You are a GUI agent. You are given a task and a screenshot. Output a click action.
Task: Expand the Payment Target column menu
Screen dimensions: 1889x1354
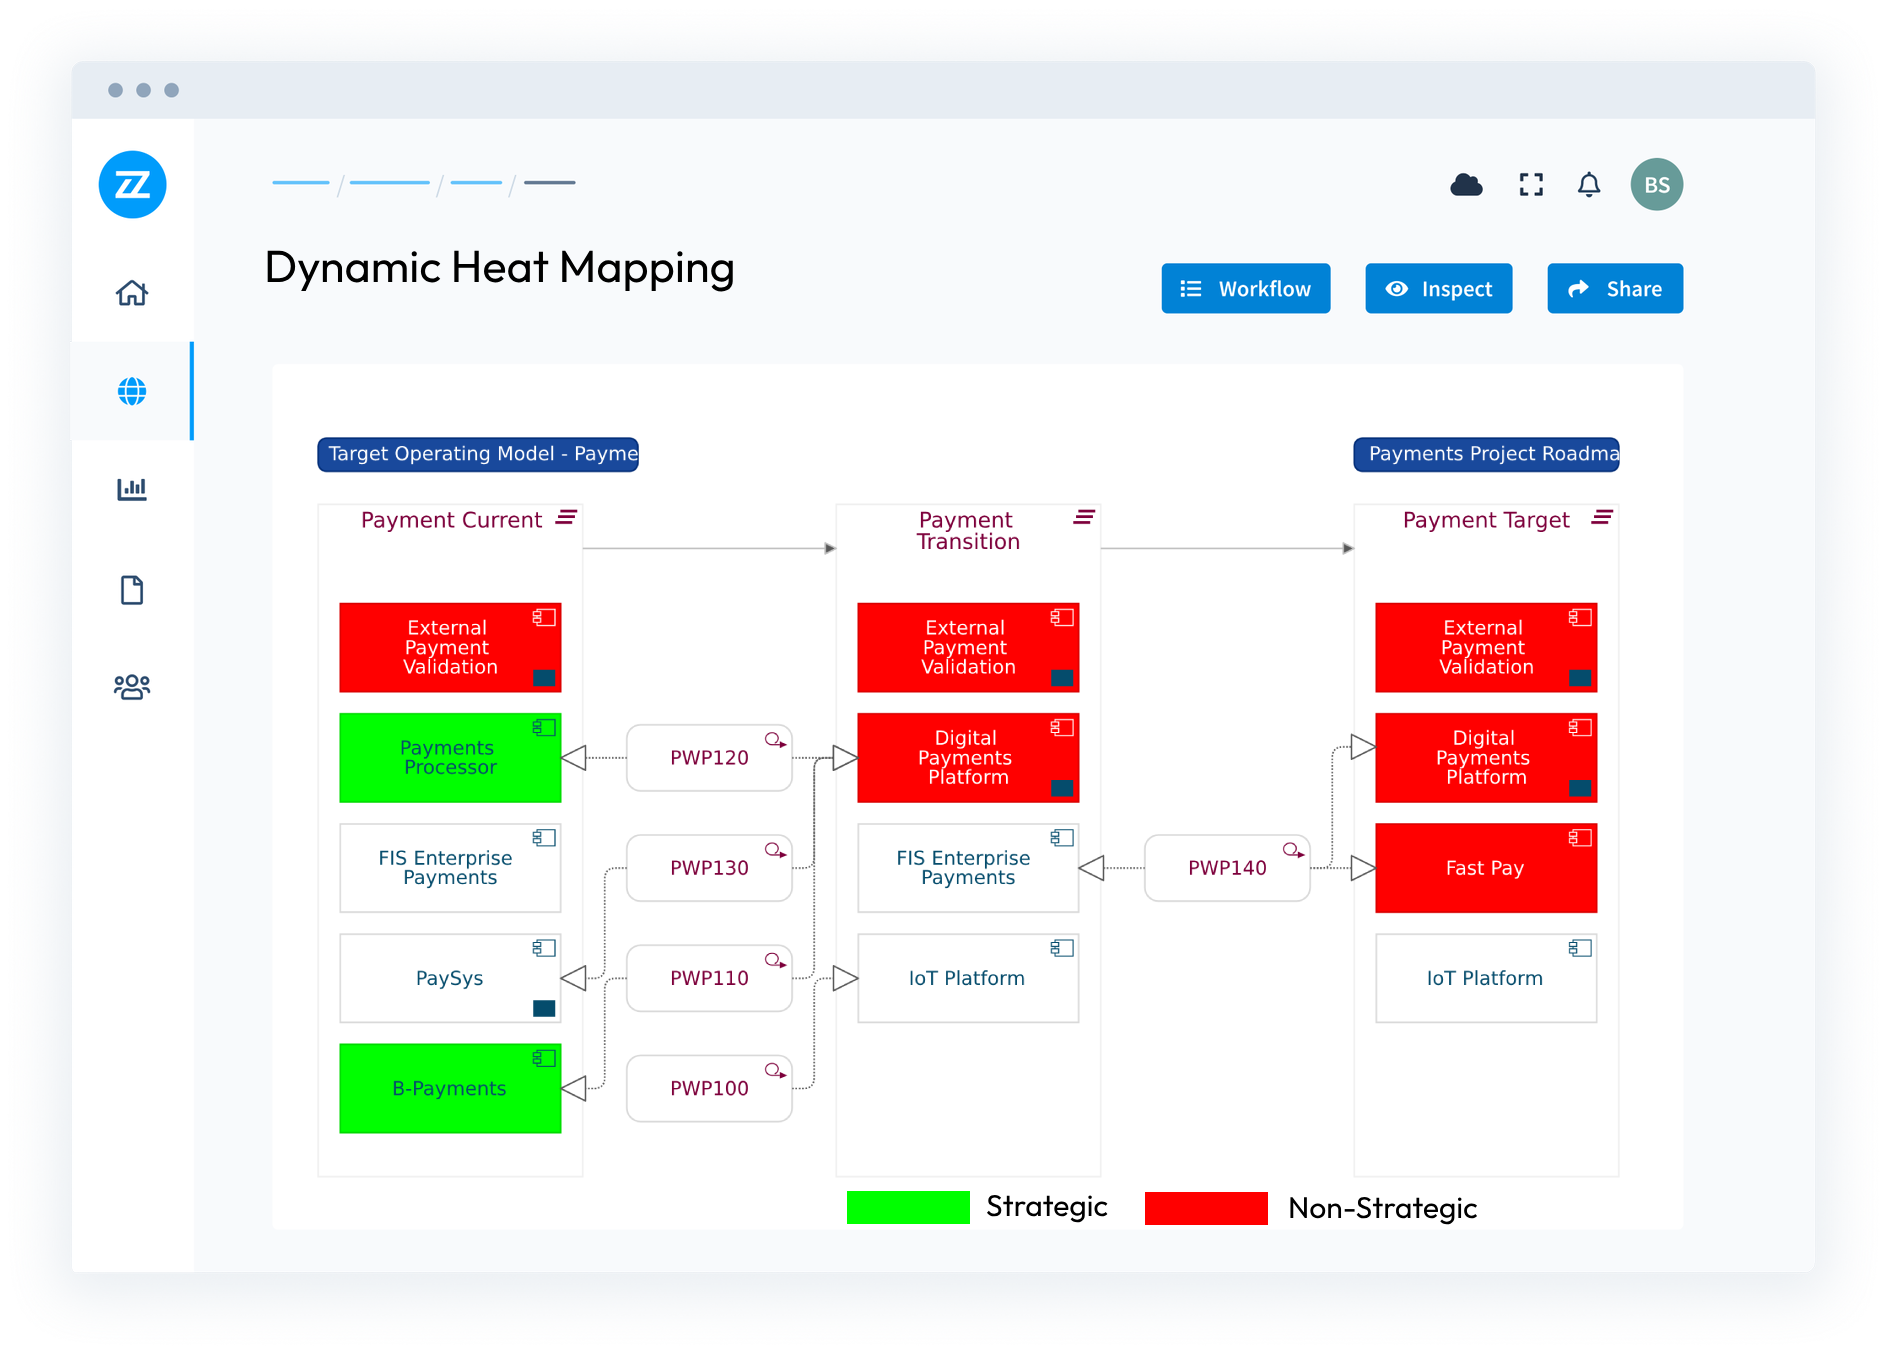coord(1602,517)
